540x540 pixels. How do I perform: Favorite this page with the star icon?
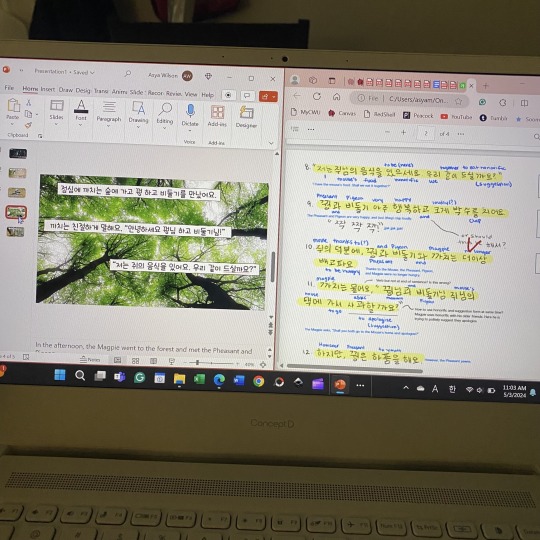[458, 101]
